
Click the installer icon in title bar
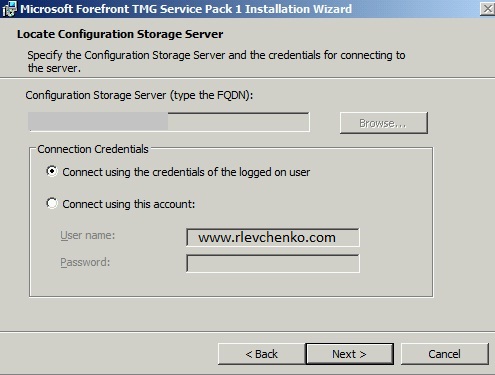point(9,9)
